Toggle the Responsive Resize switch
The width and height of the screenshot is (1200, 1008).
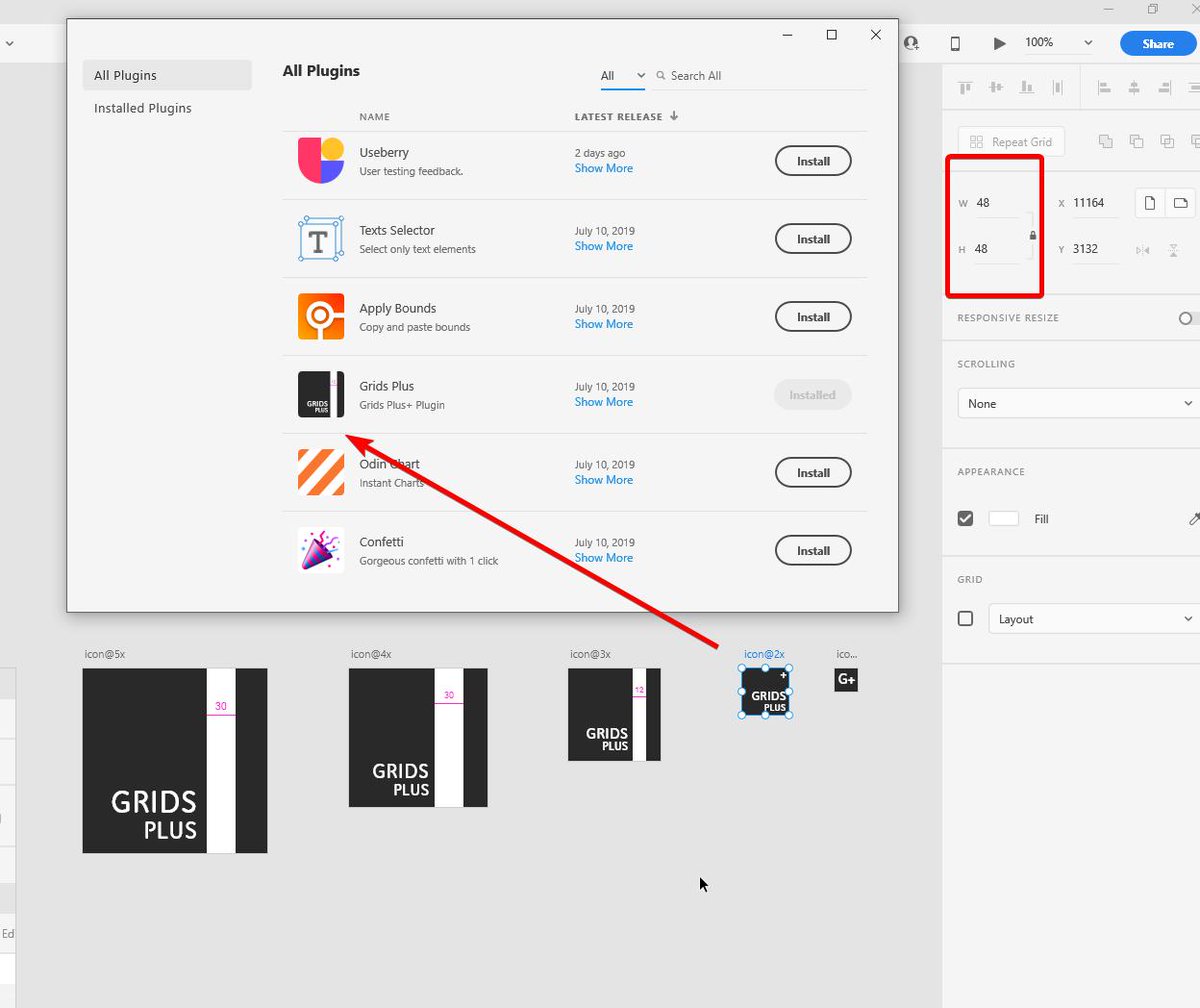tap(1188, 318)
